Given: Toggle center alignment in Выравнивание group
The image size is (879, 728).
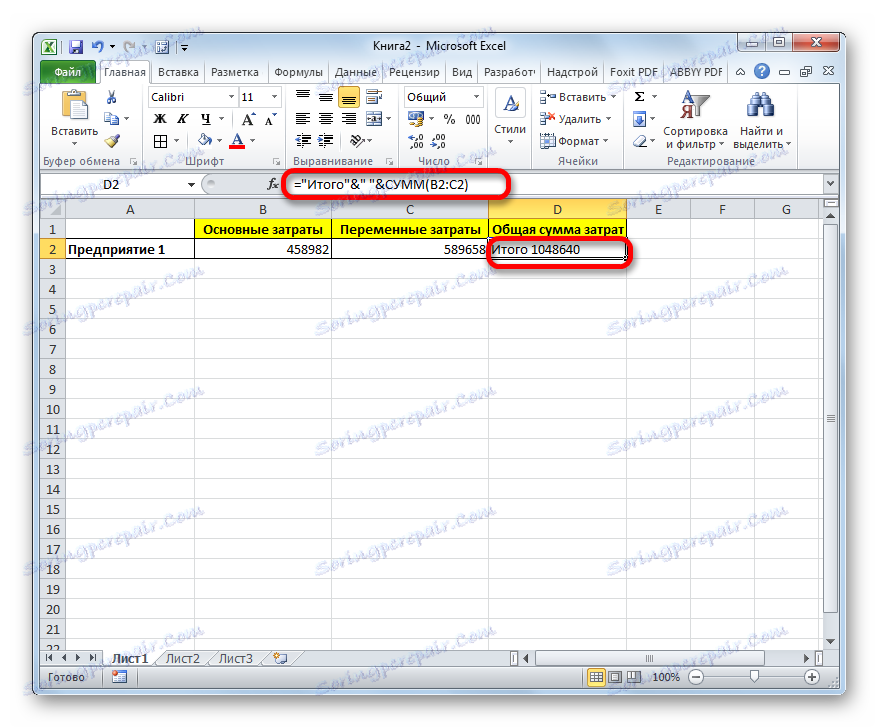Looking at the screenshot, I should 324,118.
